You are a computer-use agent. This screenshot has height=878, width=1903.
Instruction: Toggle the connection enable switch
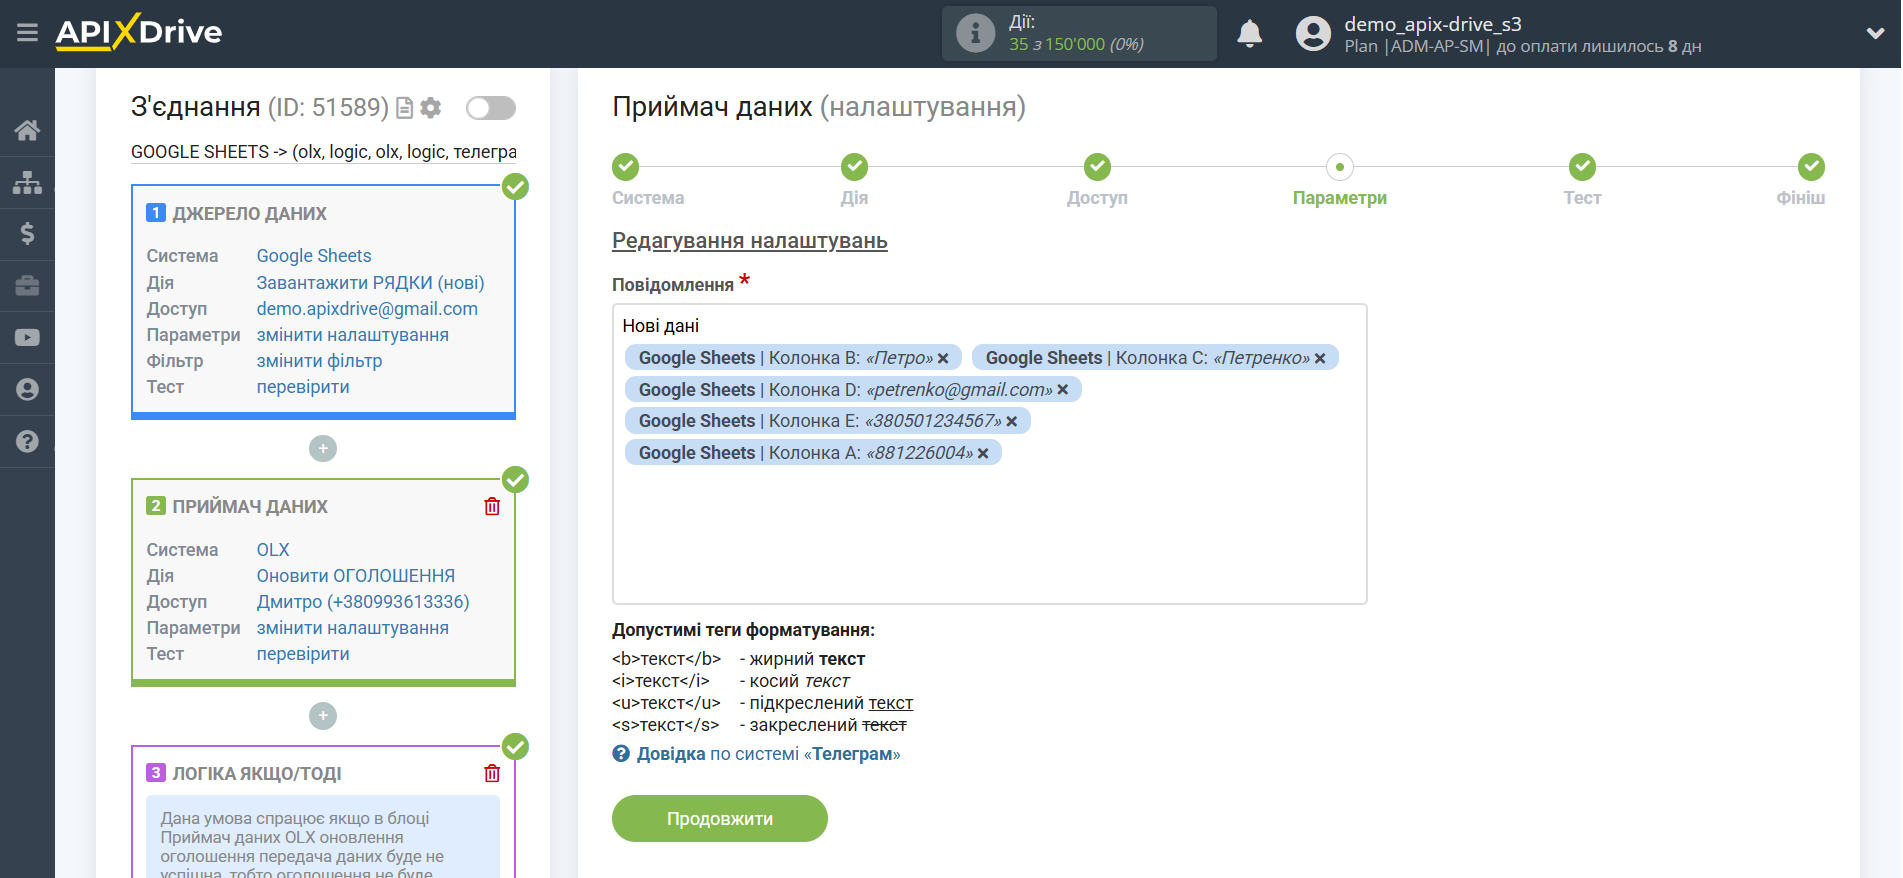(491, 108)
